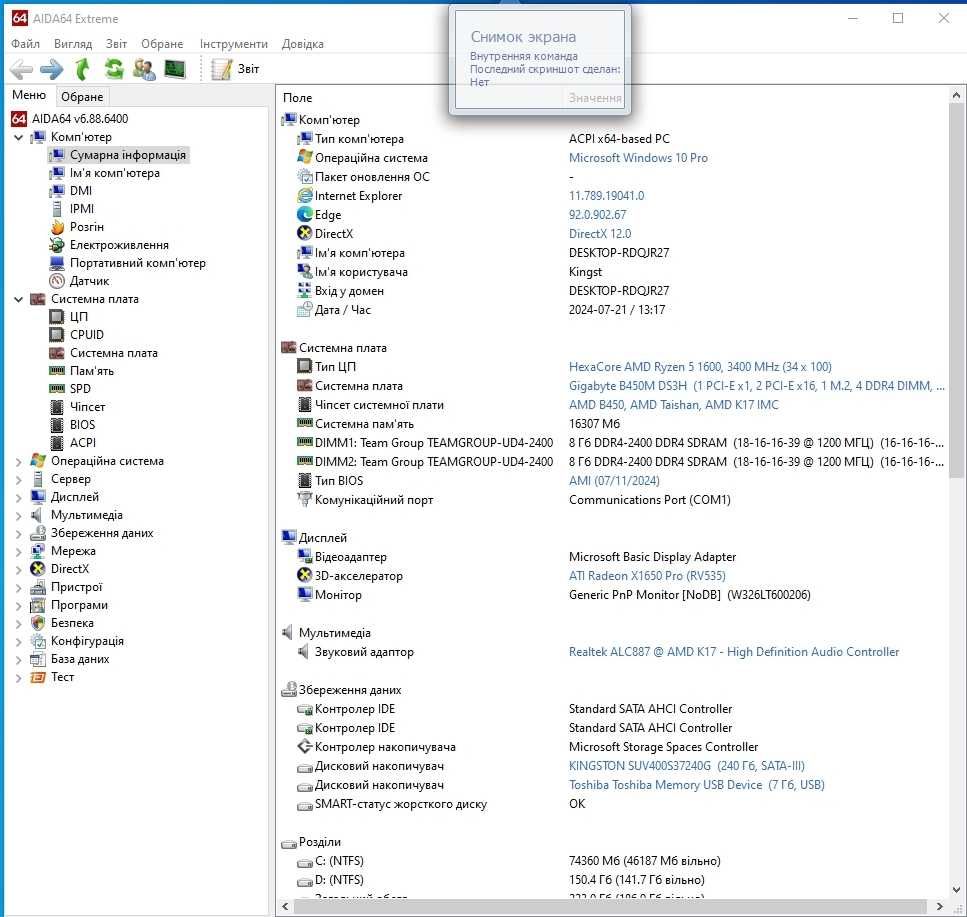Select the DESKTOP-RDQJR27 computer name value
The image size is (967, 917).
tap(619, 253)
